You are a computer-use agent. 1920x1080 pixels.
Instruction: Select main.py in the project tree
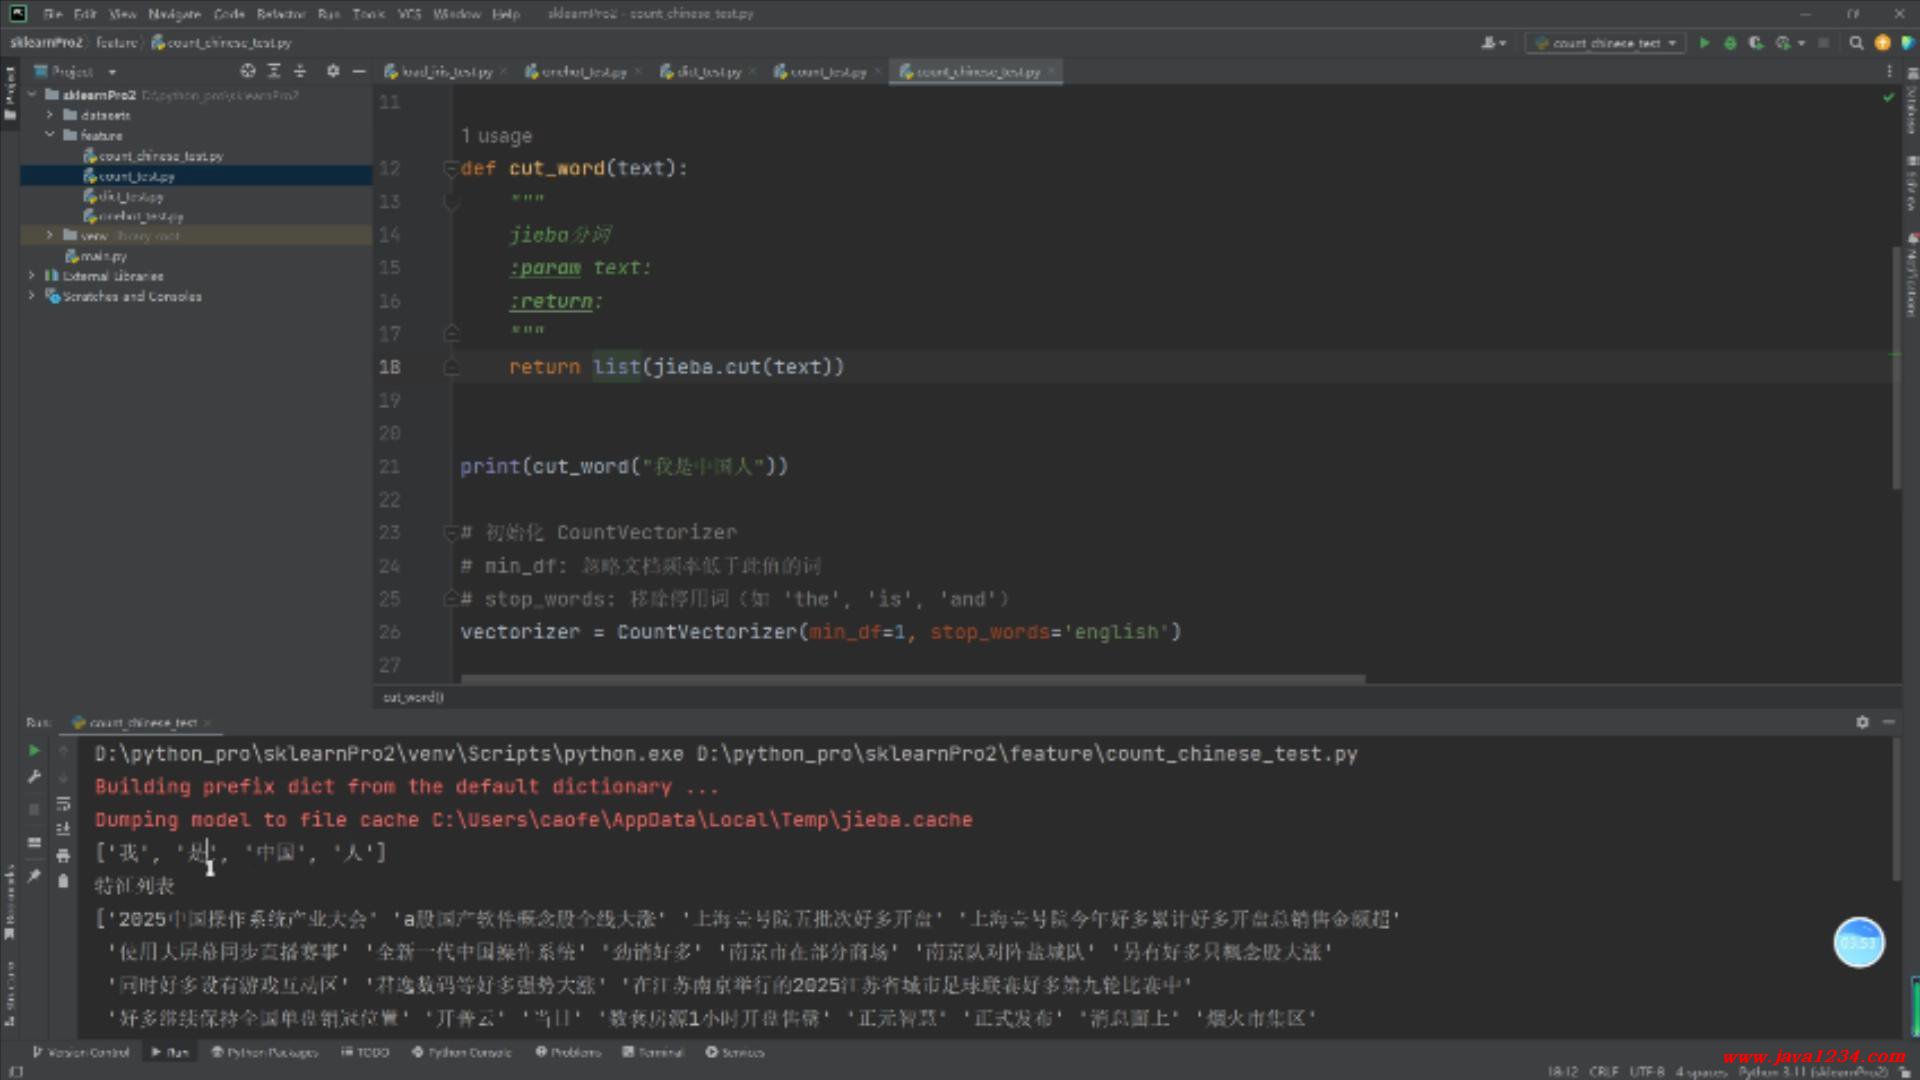click(x=103, y=256)
